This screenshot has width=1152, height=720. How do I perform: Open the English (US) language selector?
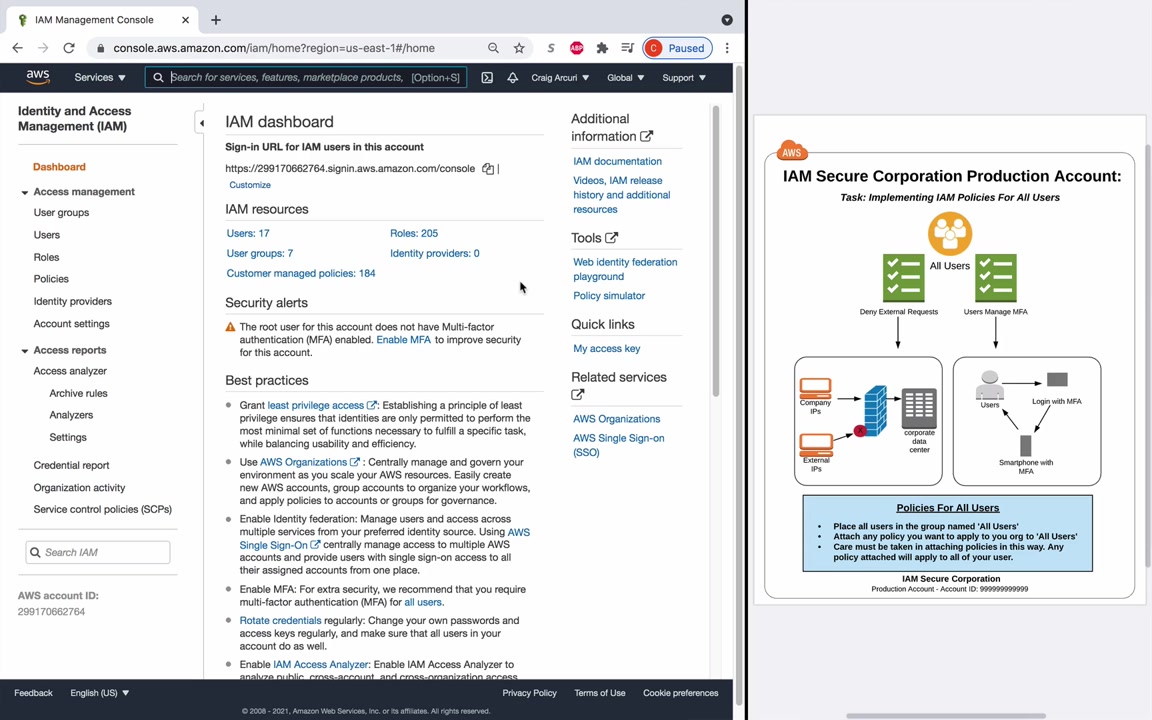pos(99,693)
